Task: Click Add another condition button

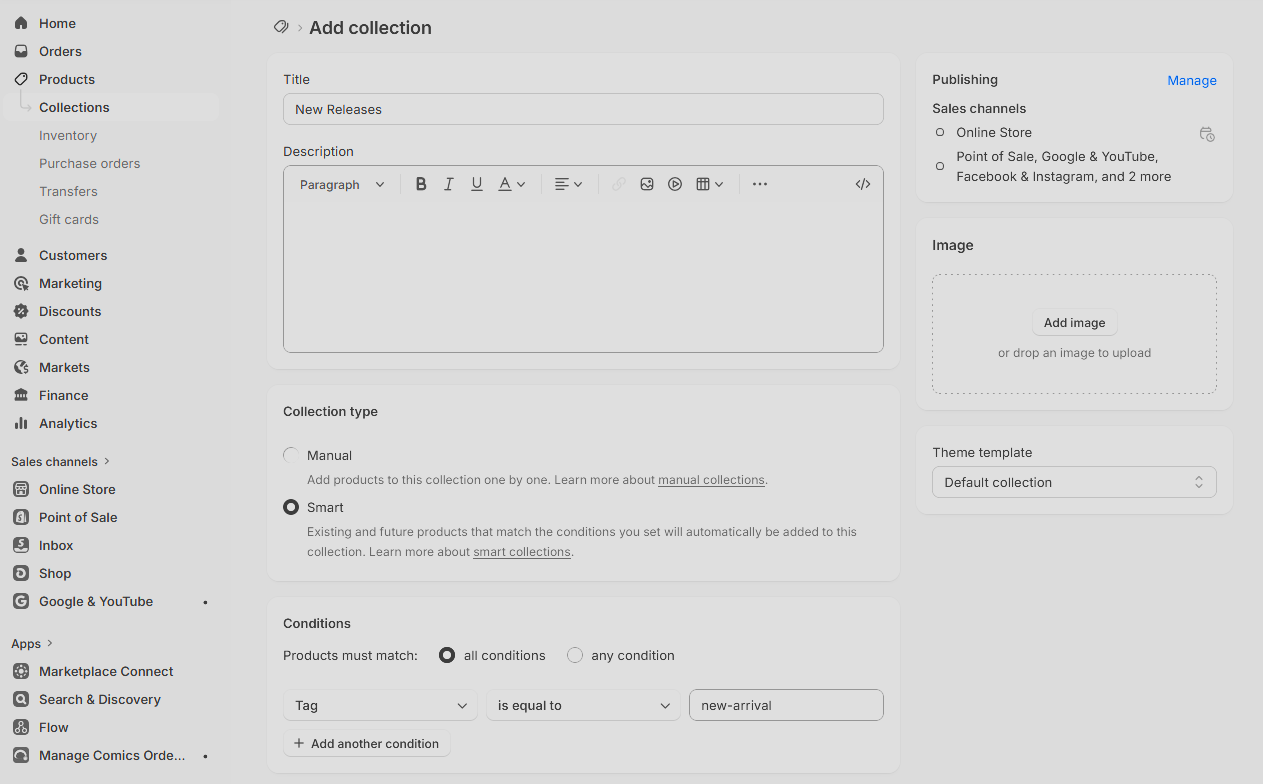Action: tap(367, 743)
